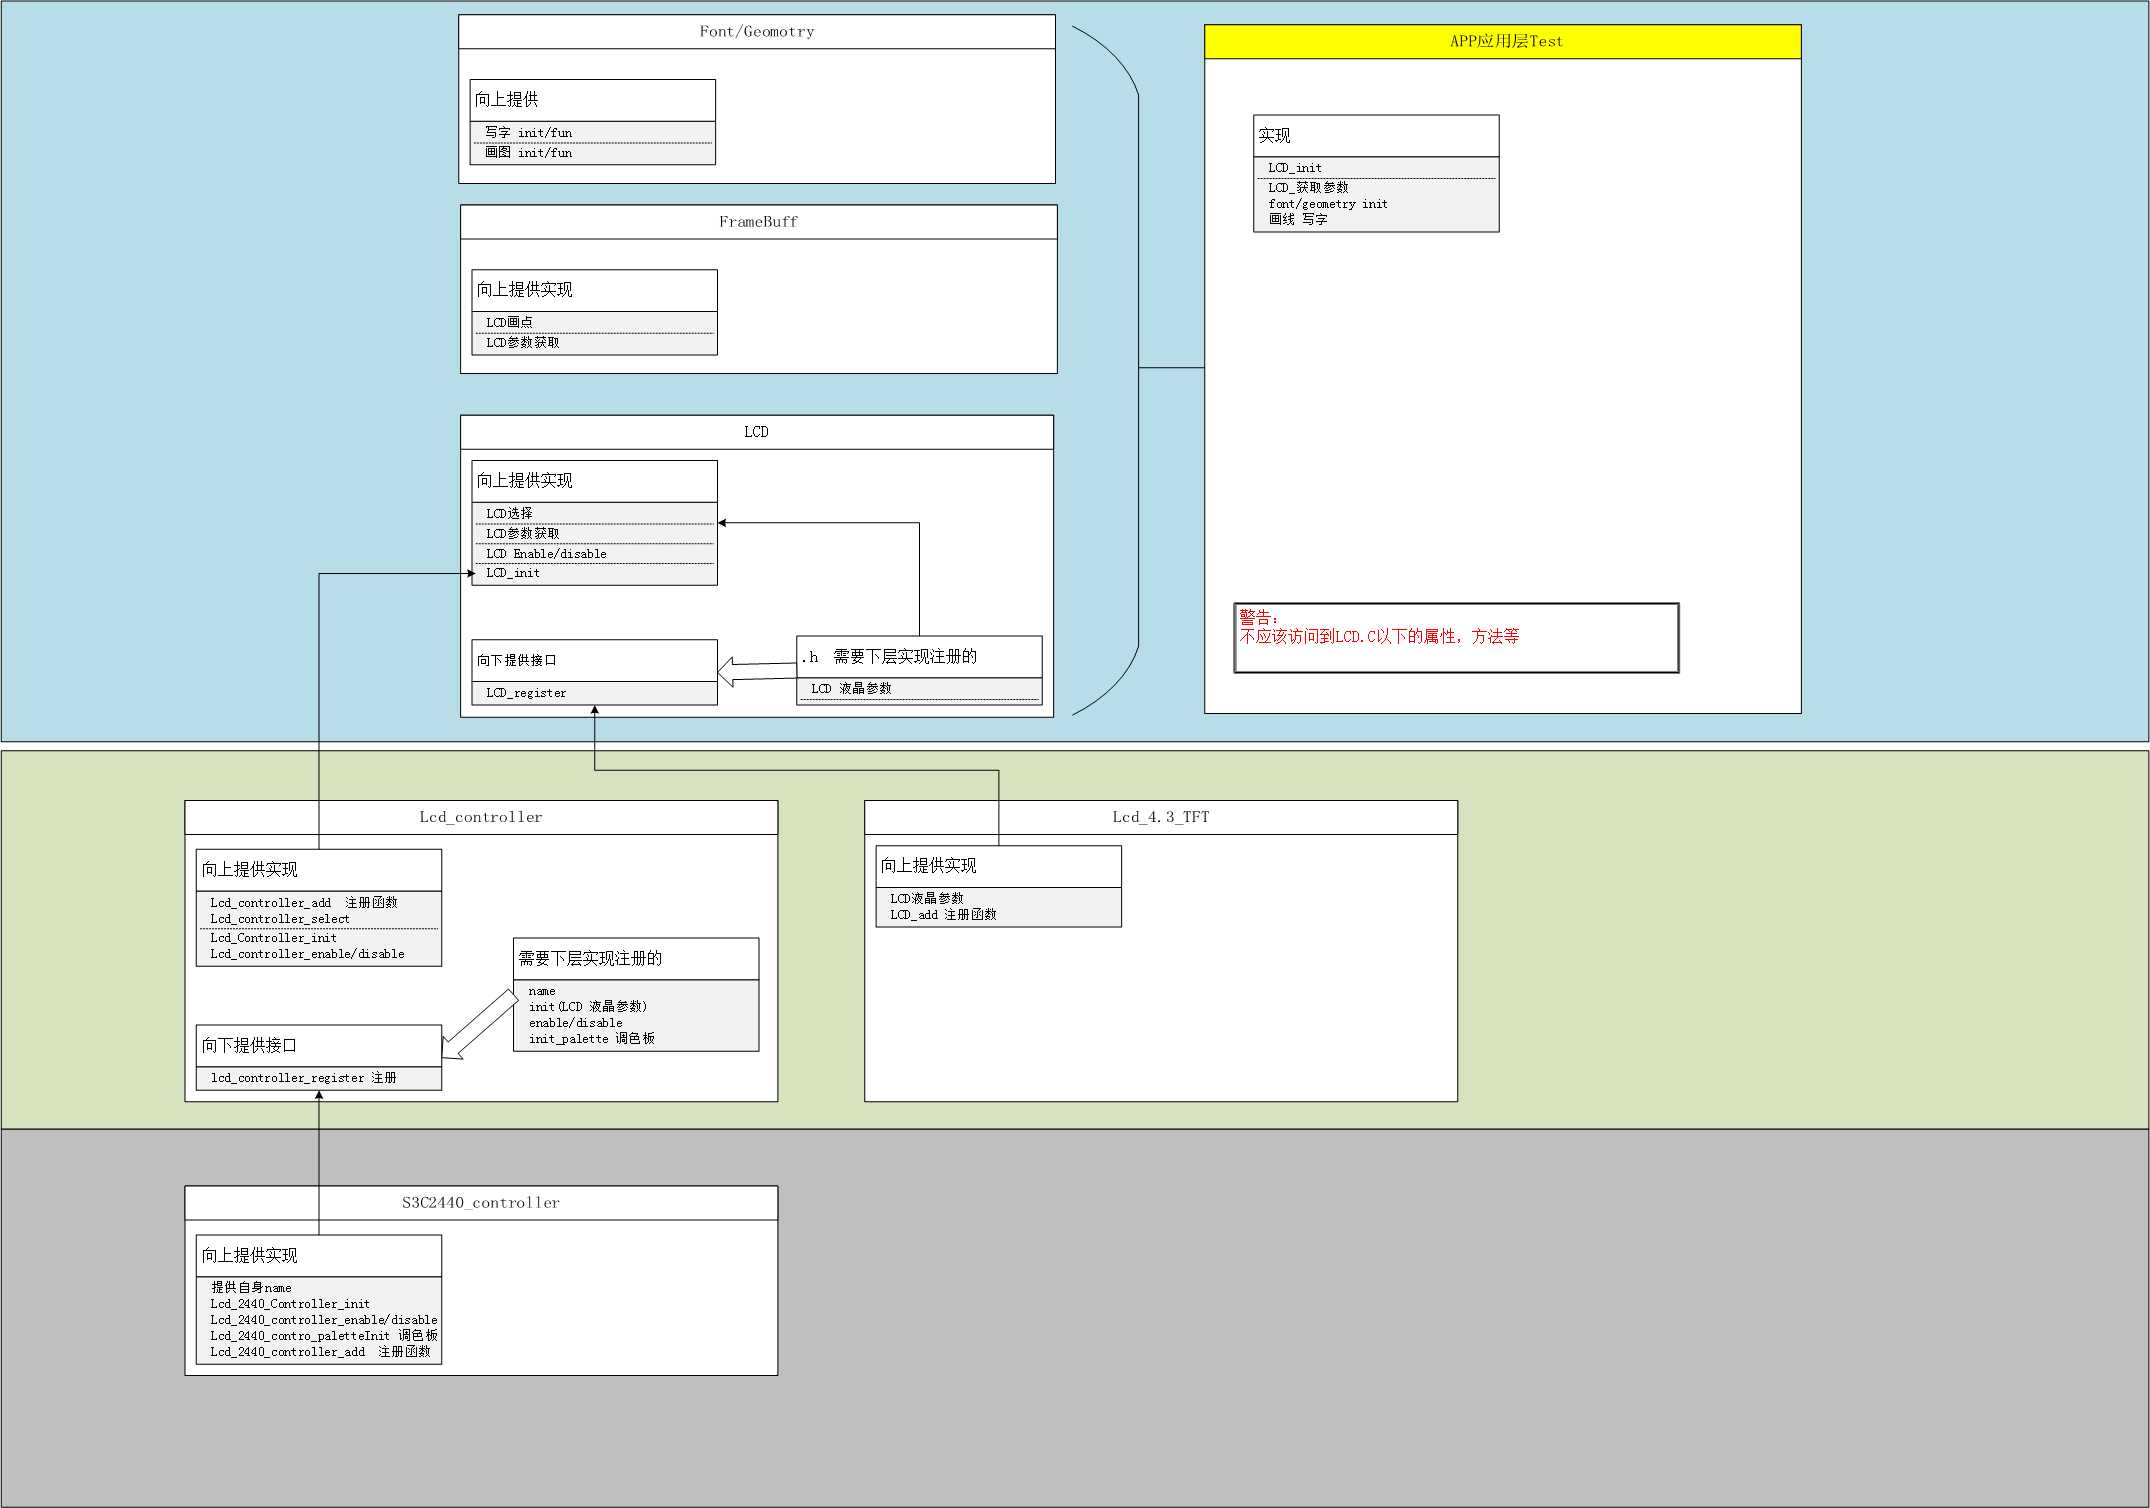
Task: Select the Lcd_controller box title
Action: coord(481,818)
